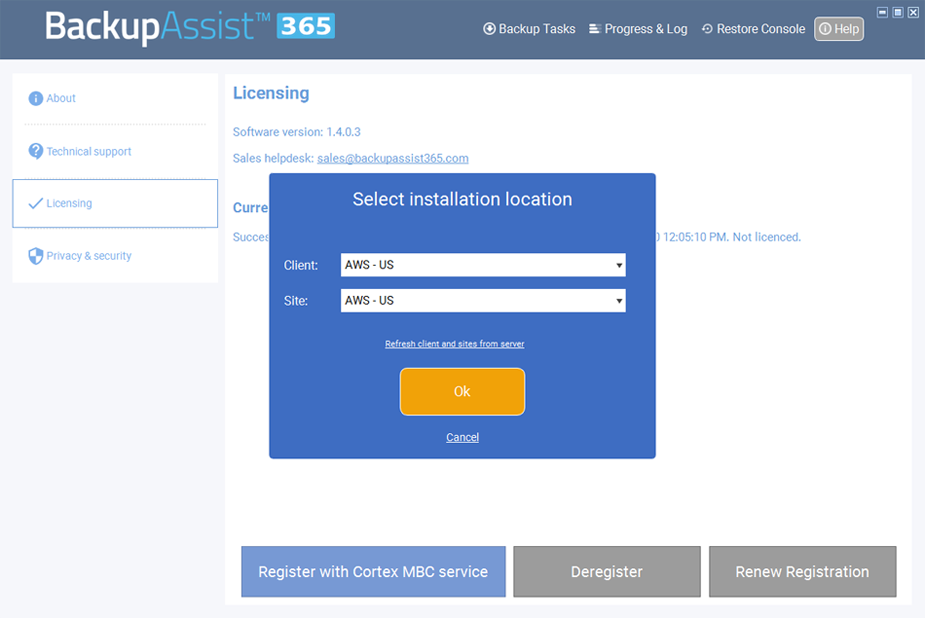This screenshot has width=925, height=618.
Task: Click the Renew Registration button
Action: click(802, 572)
